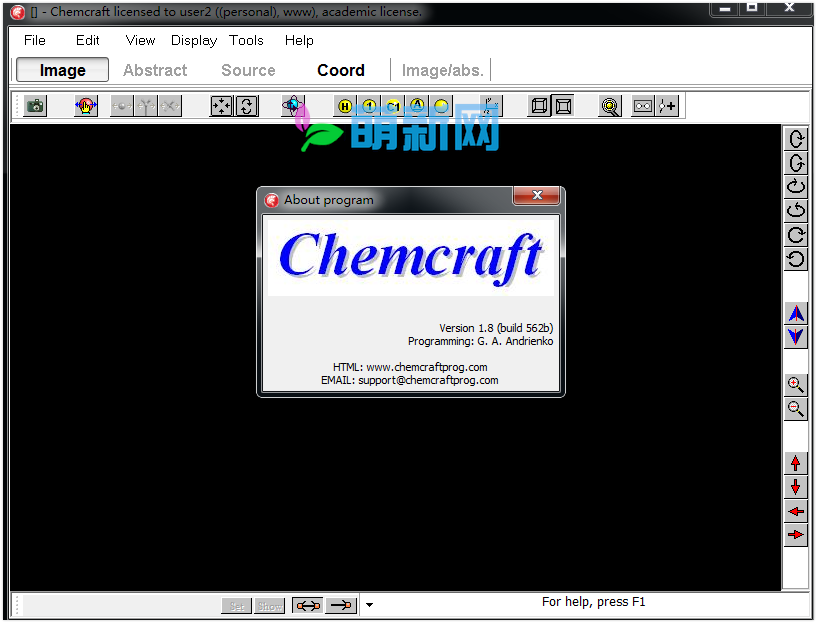Toggle the plain yellow ball icon

click(x=441, y=106)
